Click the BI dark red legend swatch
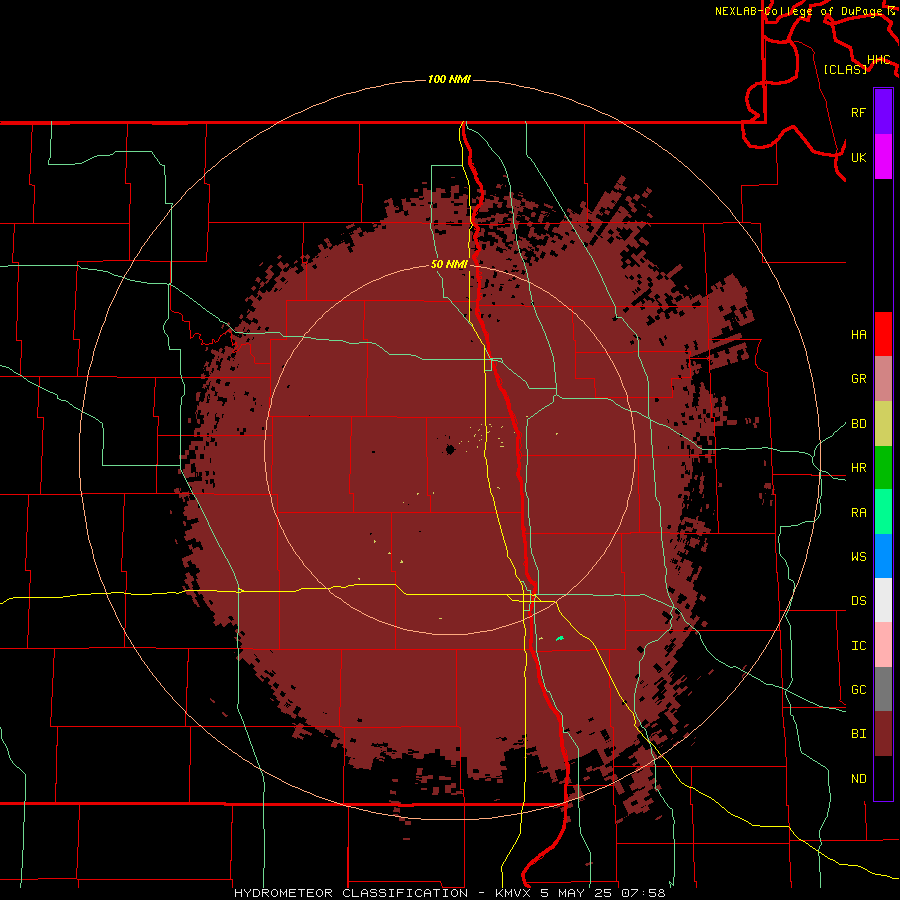 [x=883, y=734]
